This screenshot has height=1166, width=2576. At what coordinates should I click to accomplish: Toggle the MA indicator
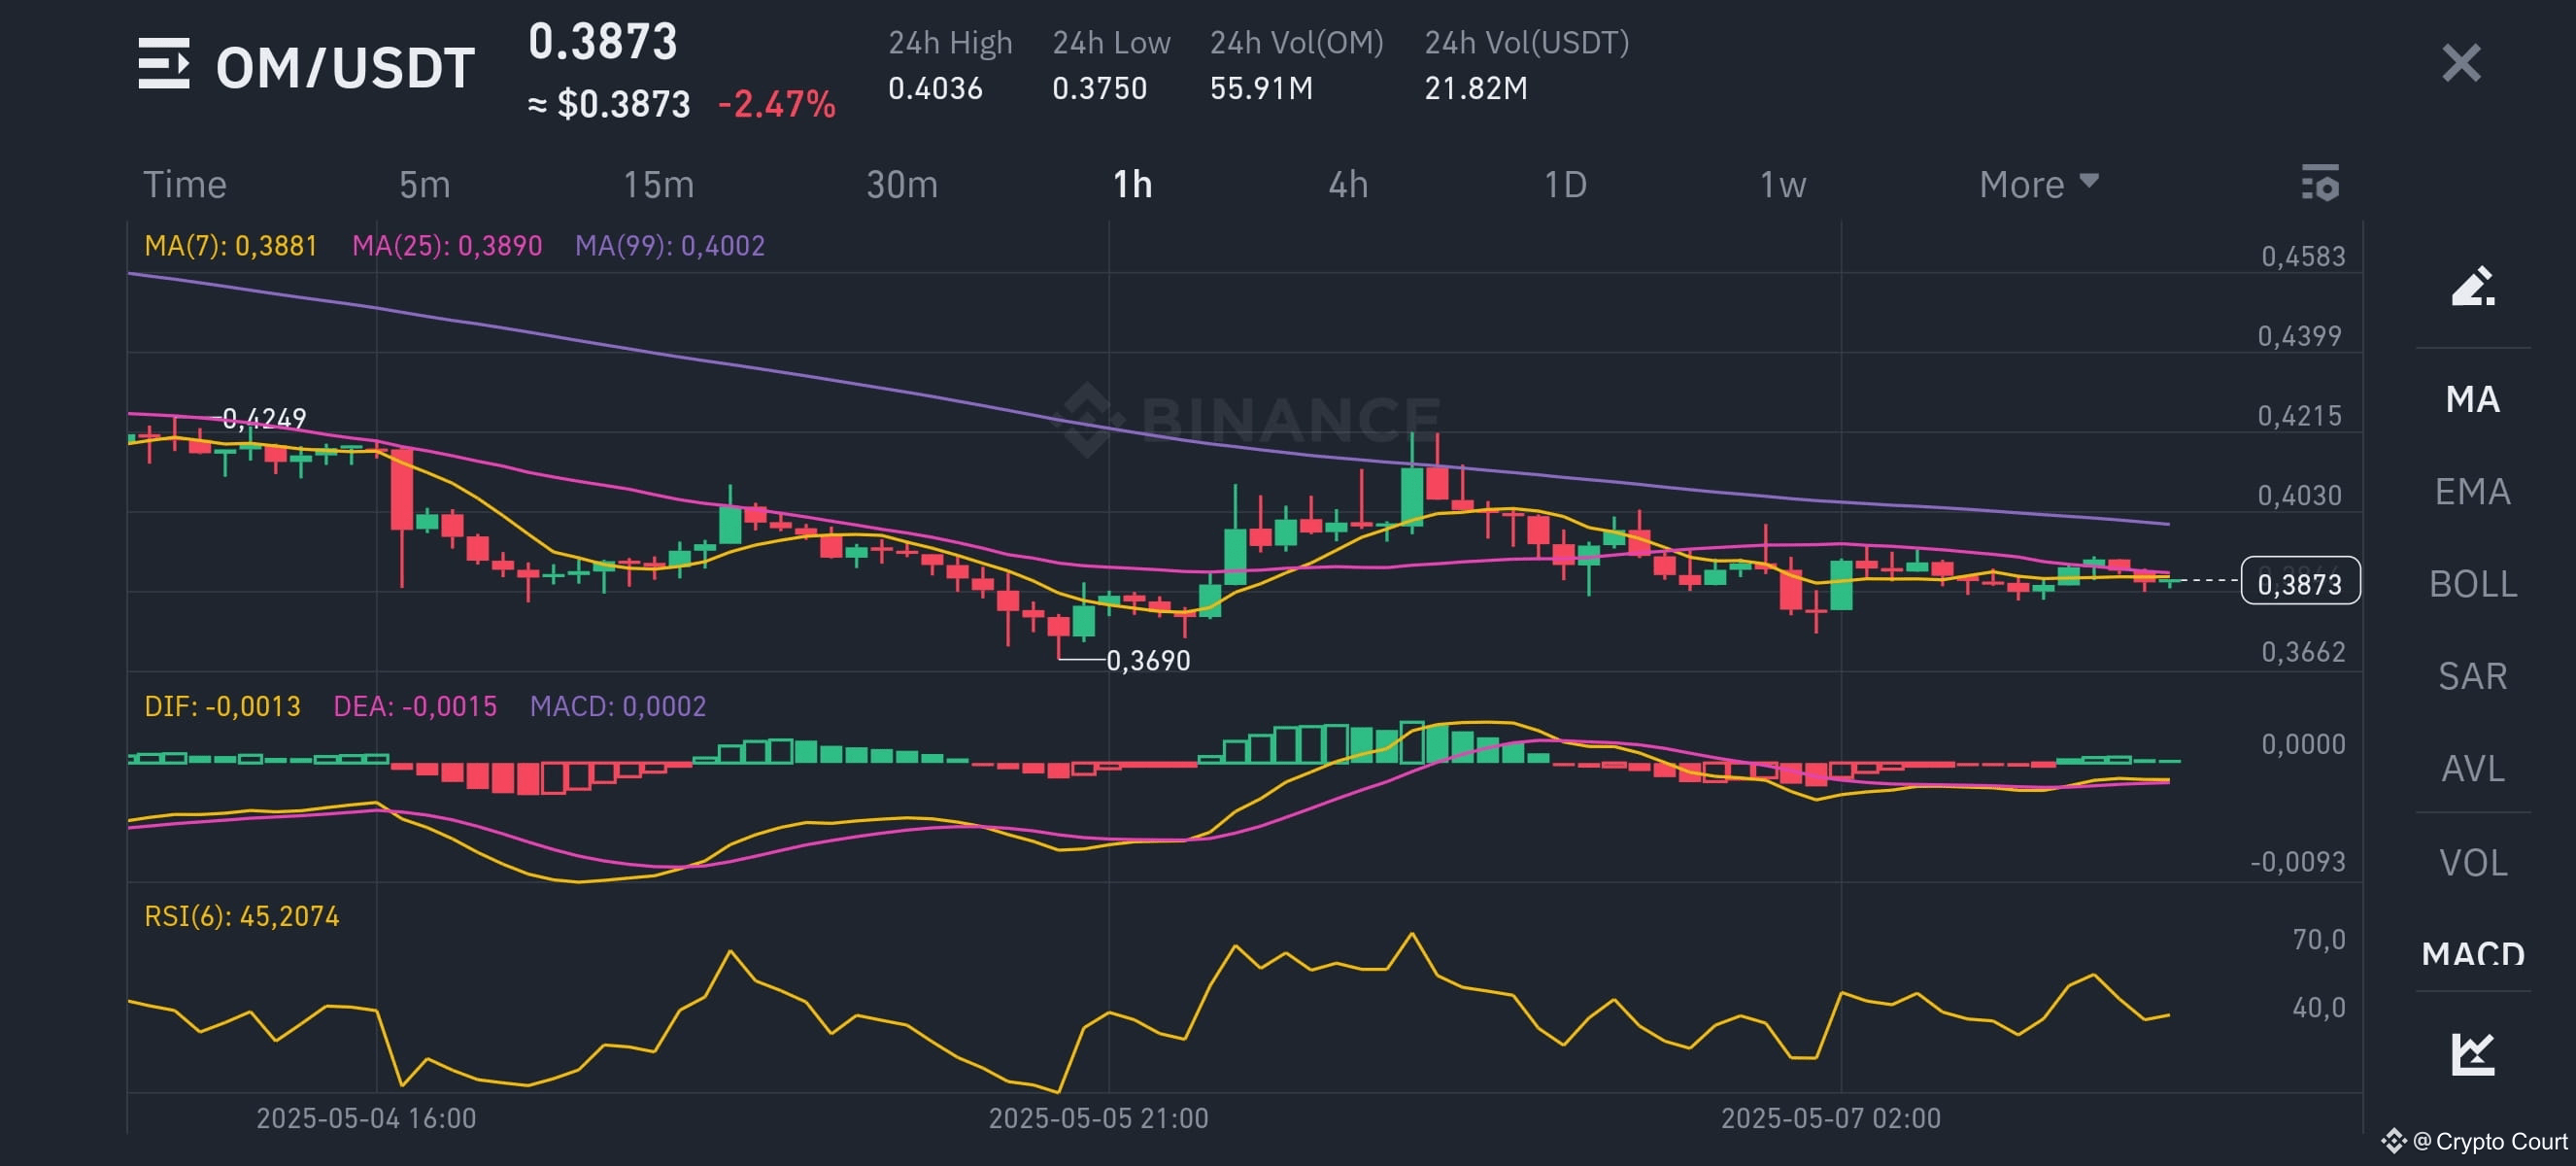[x=2472, y=399]
